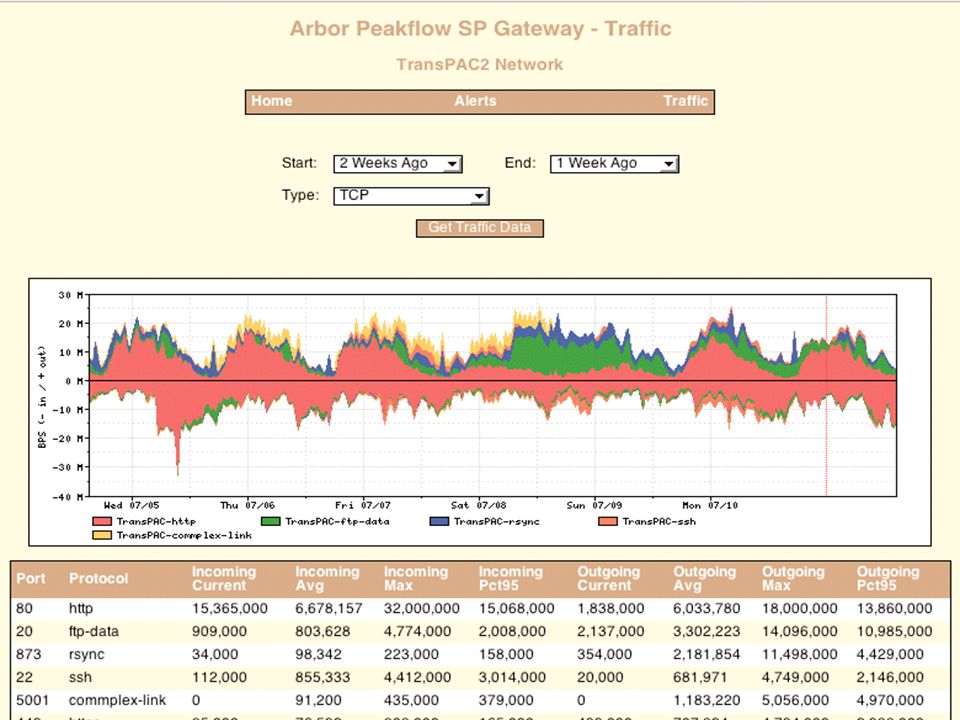Click rsync outgoing avg value 2,181,854
Screen dimensions: 960x720
point(707,654)
